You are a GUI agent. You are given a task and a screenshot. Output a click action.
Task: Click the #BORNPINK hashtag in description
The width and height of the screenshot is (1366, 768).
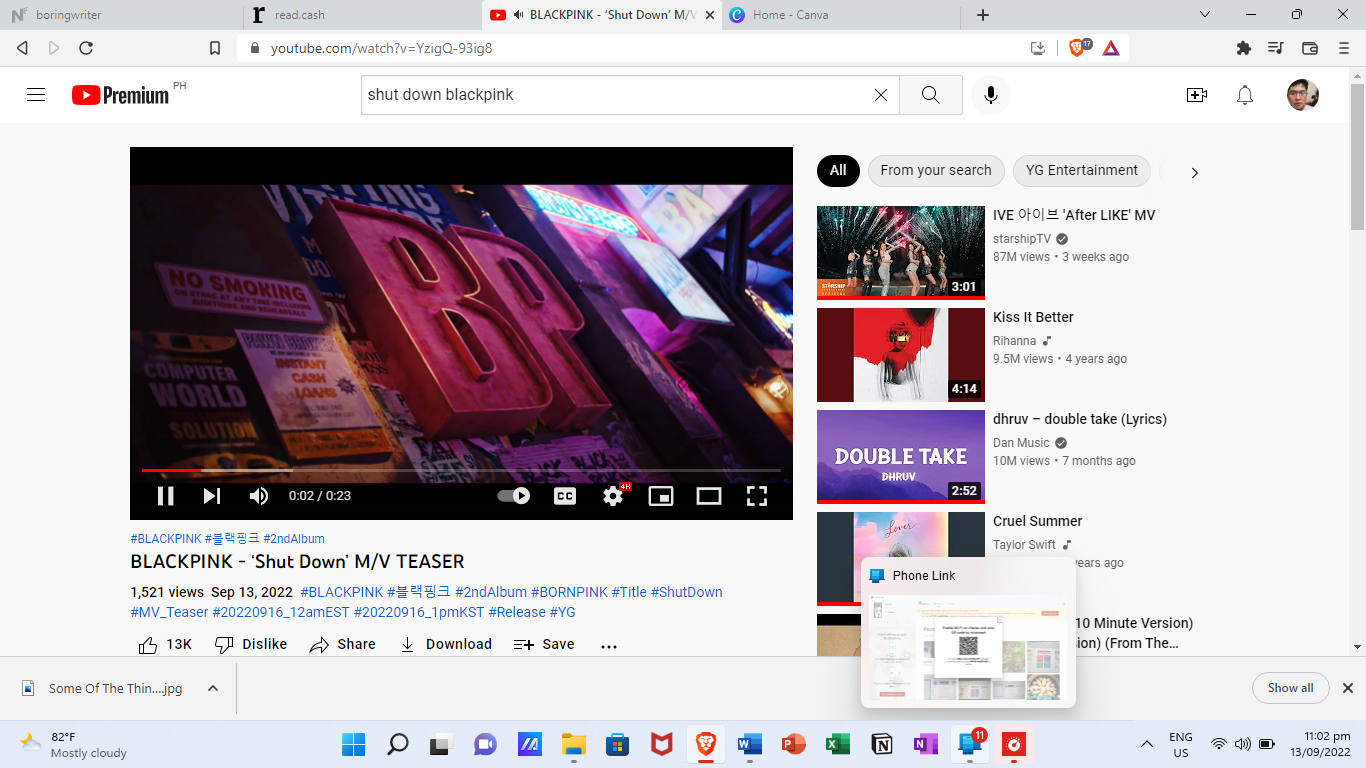tap(569, 592)
